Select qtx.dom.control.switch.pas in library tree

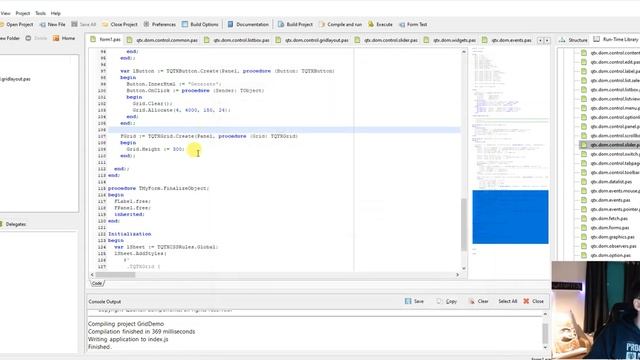point(610,154)
